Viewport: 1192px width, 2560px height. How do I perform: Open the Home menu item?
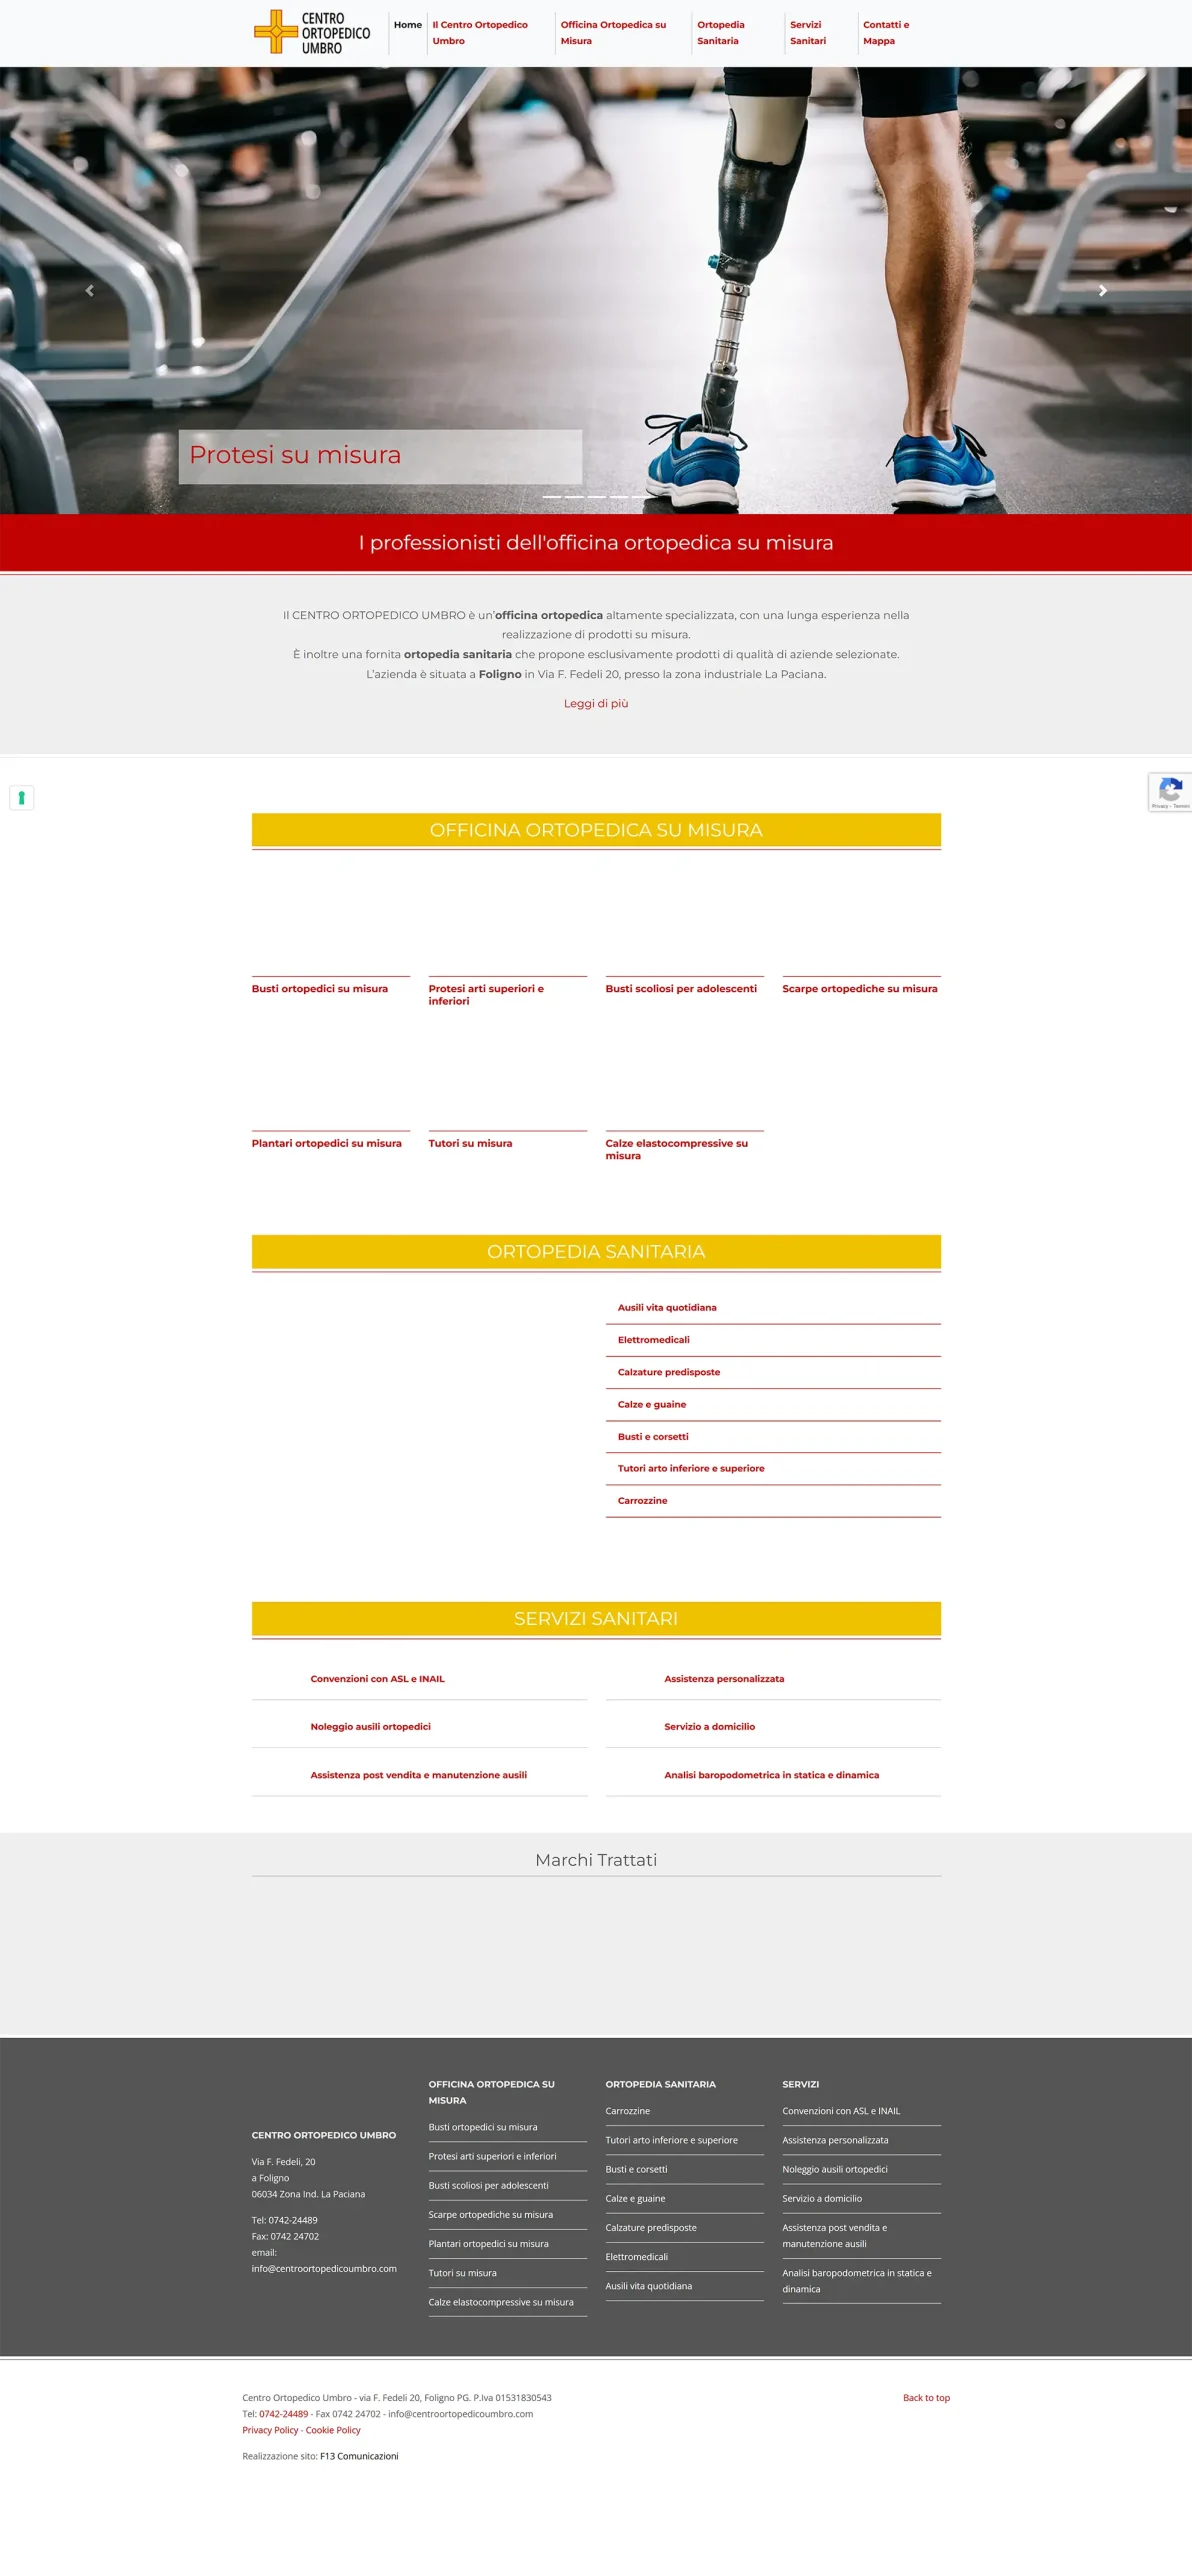click(x=407, y=25)
